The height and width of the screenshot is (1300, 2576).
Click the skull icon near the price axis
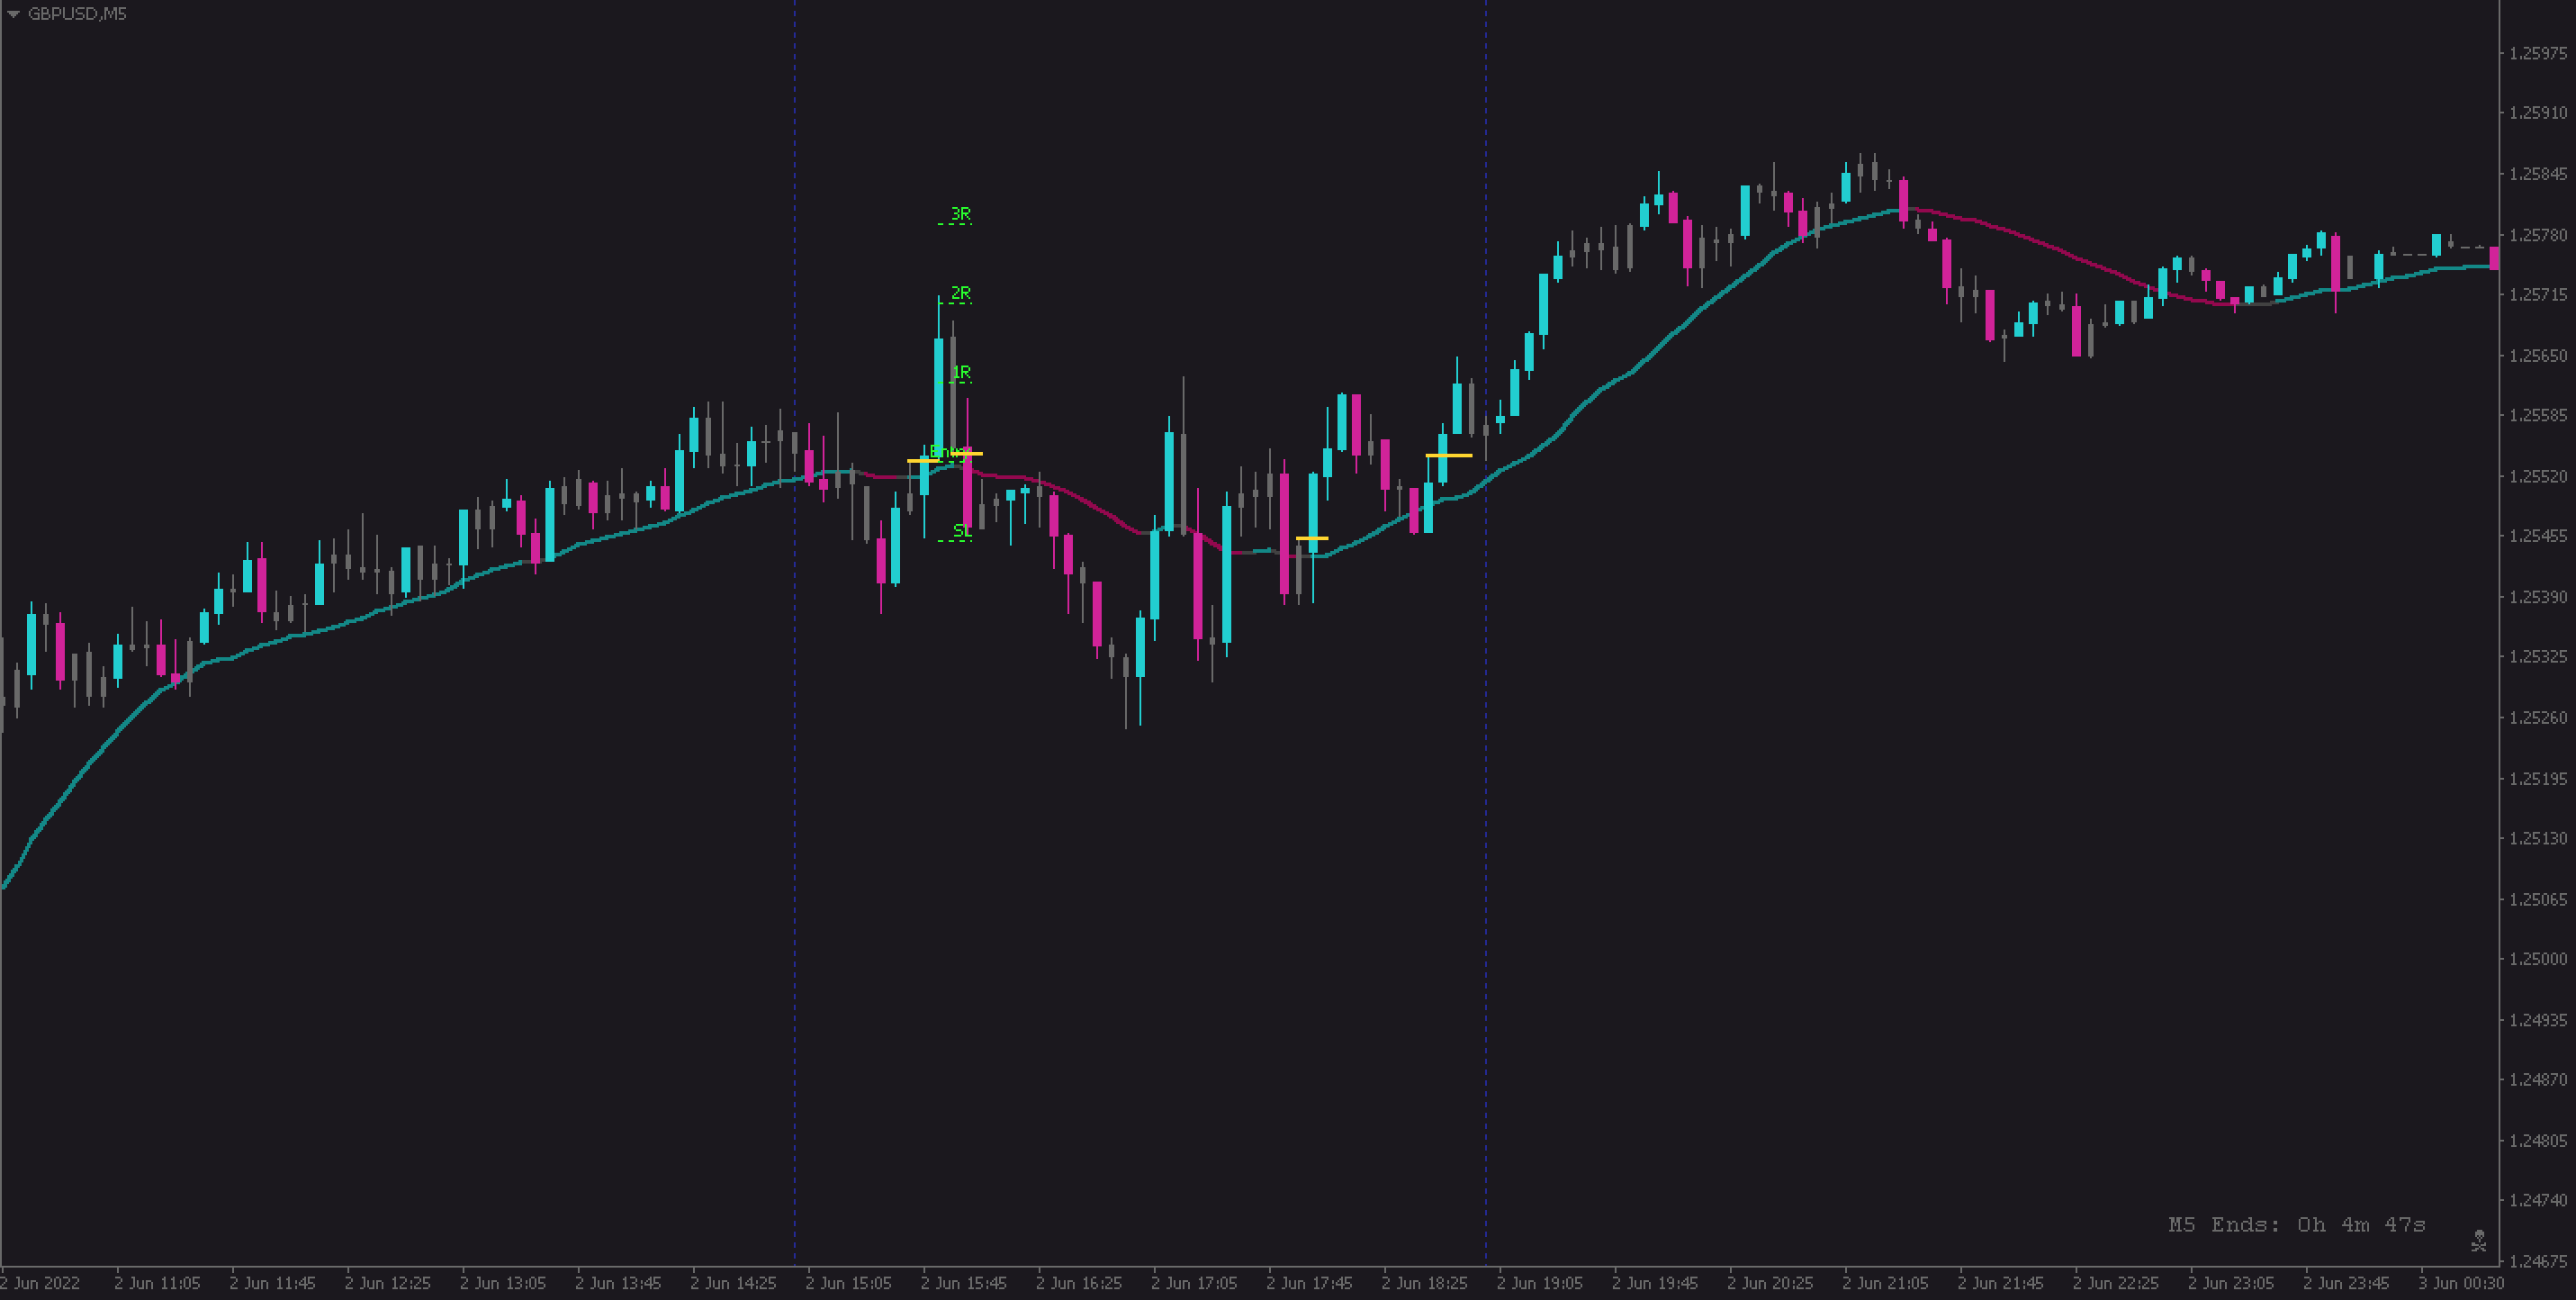click(2478, 1241)
